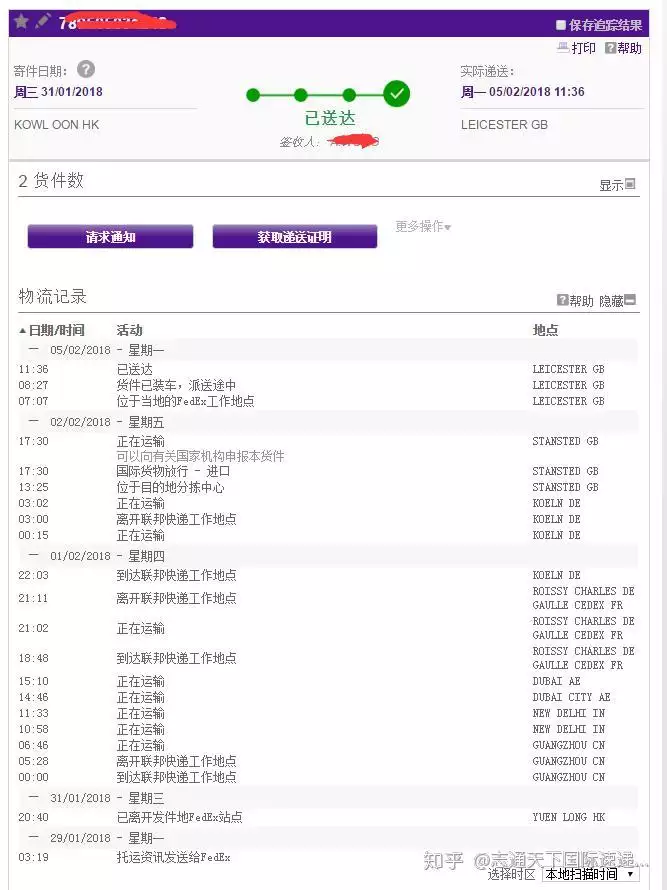This screenshot has height=890, width=667.
Task: Click LEICESTER GB destination under delivery date
Action: pyautogui.click(x=504, y=125)
